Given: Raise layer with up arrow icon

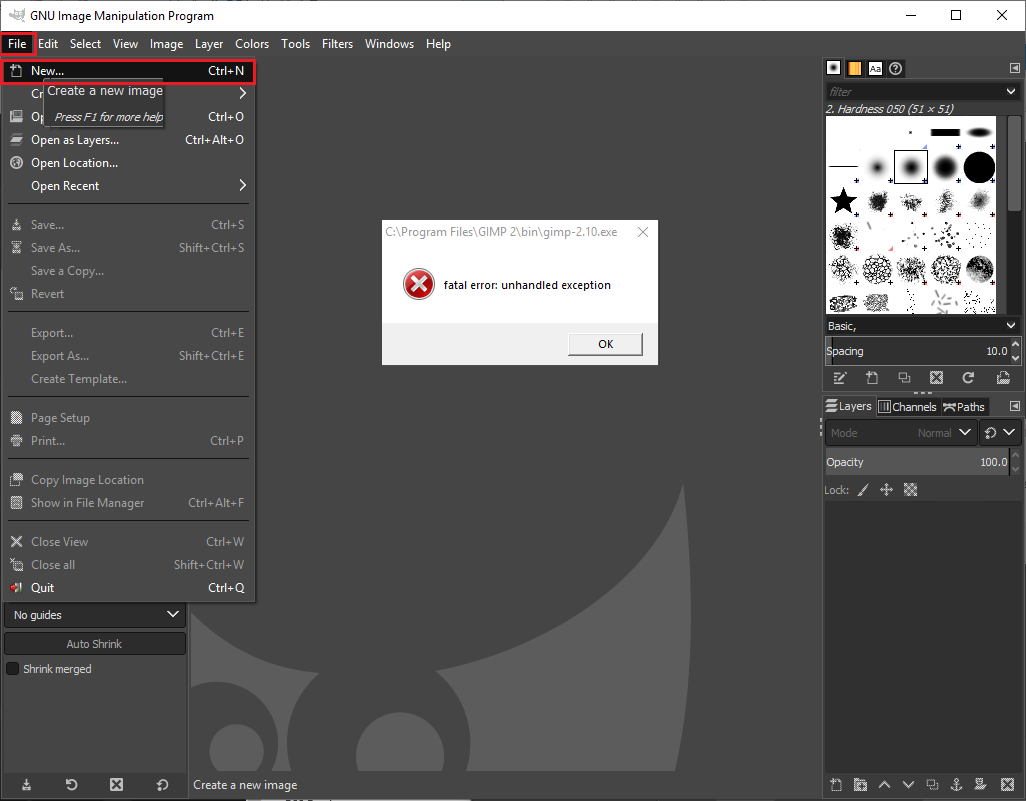Looking at the screenshot, I should pyautogui.click(x=885, y=785).
